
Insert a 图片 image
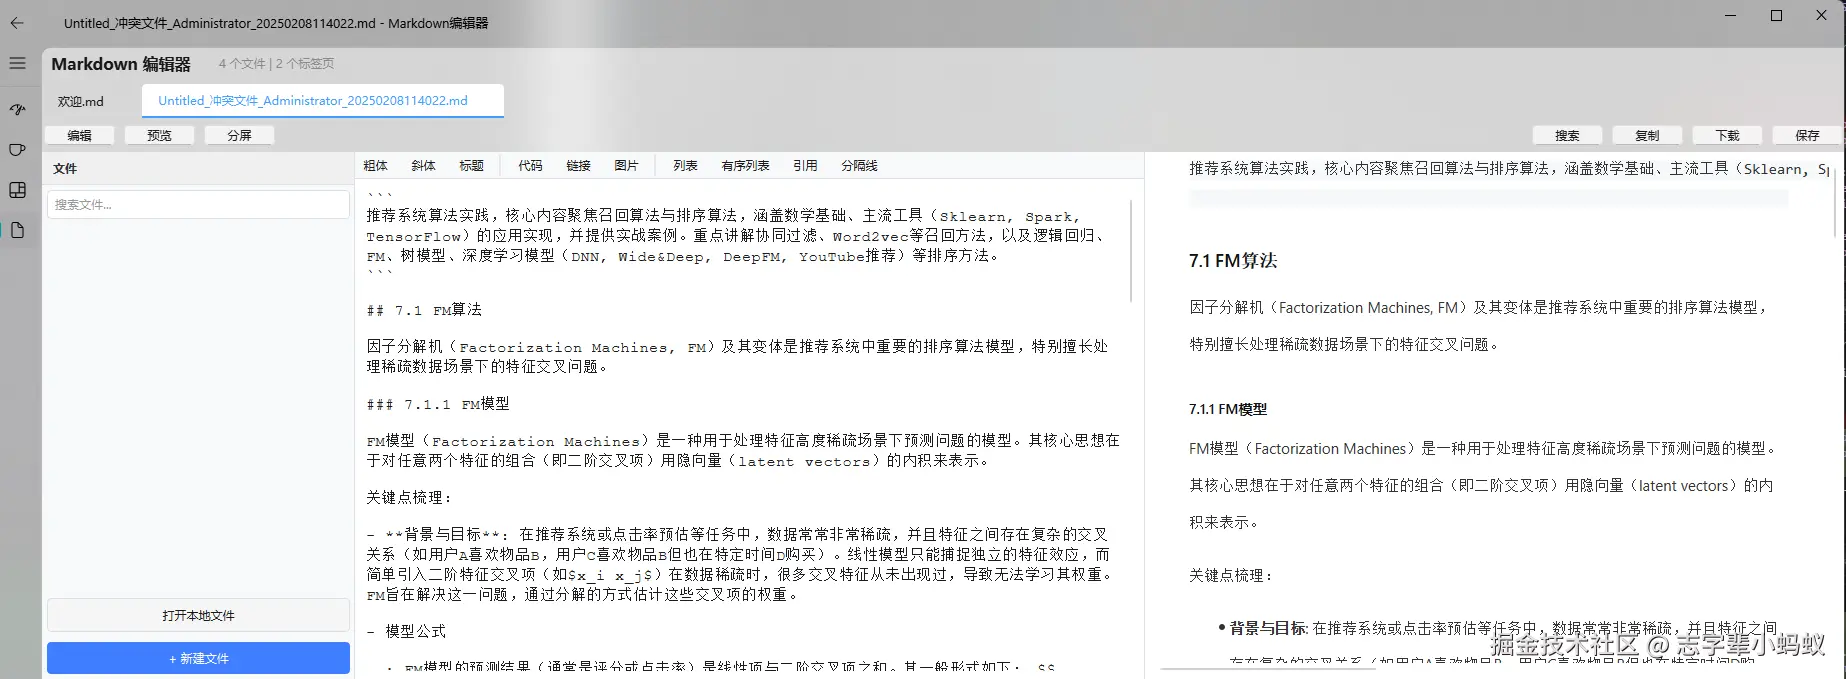(626, 166)
